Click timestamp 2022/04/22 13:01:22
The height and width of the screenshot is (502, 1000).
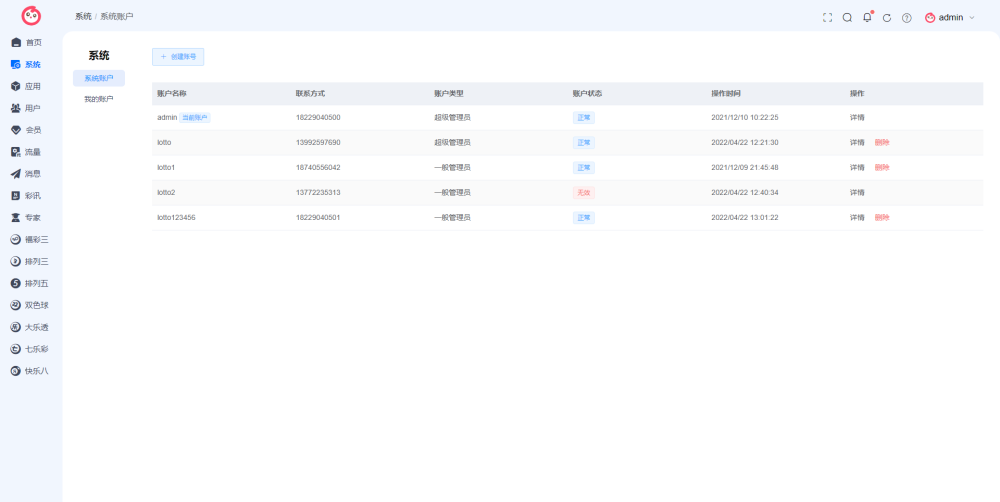(x=745, y=218)
